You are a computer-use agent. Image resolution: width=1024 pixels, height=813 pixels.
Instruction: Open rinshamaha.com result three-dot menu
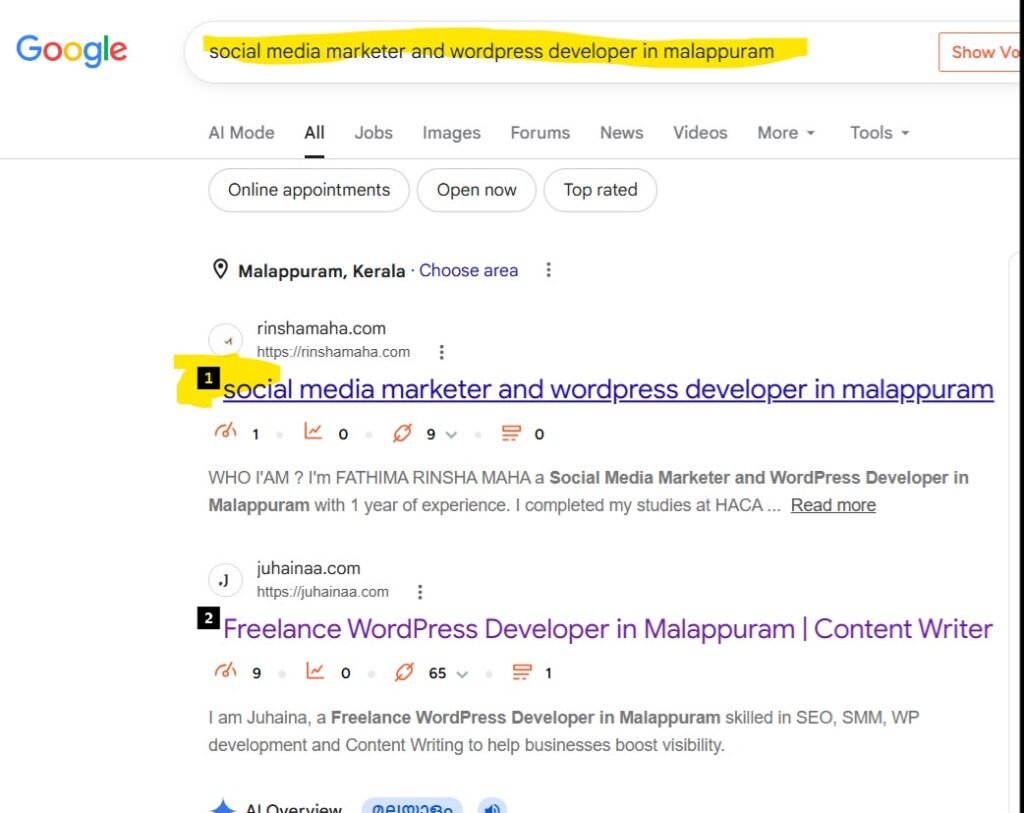tap(442, 352)
